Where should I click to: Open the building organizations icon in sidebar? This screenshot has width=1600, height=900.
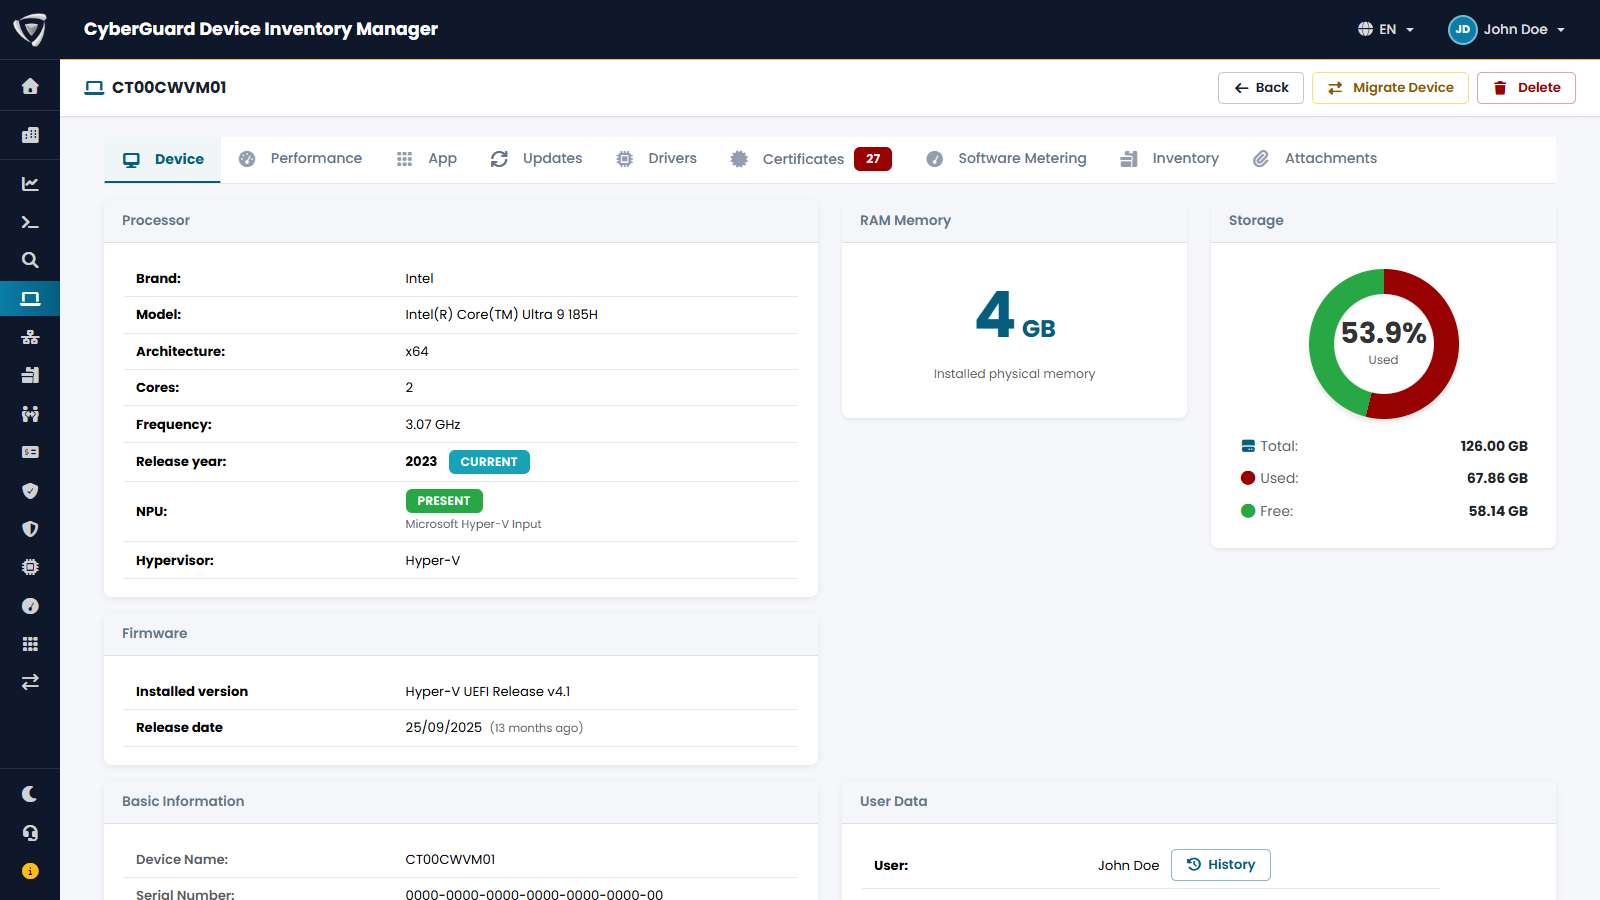coord(30,135)
